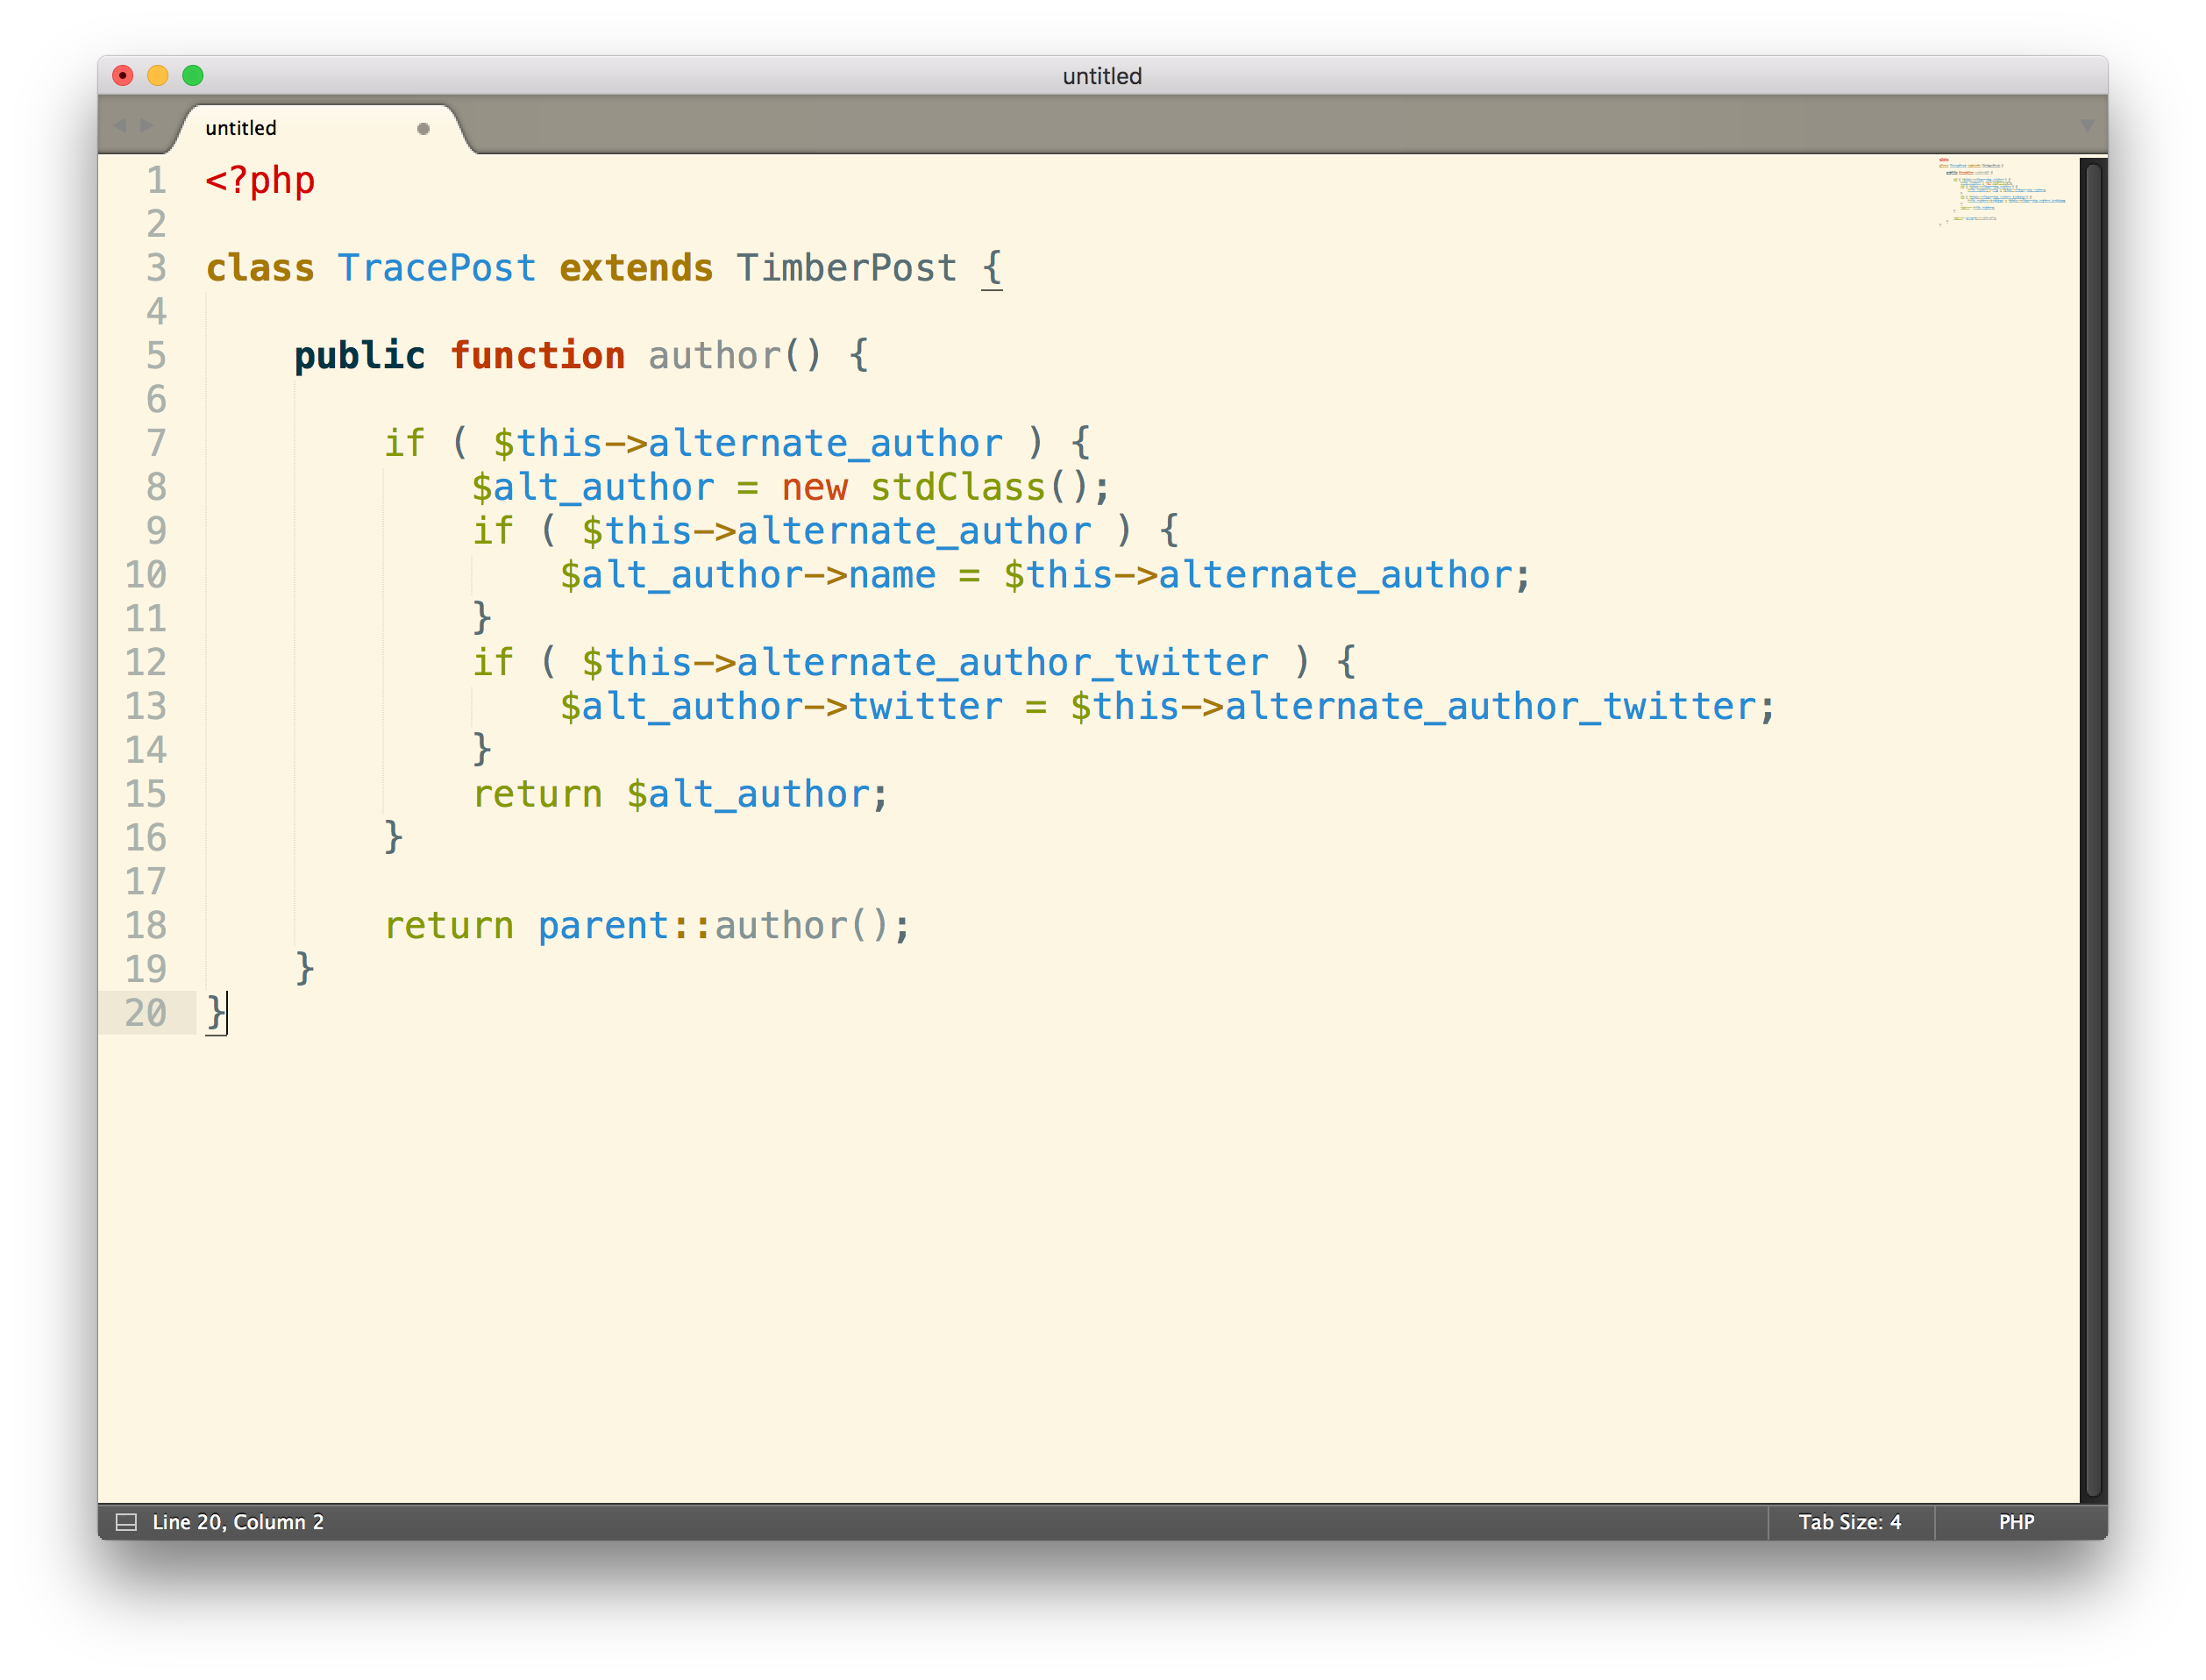Click line number 7 in gutter

156,443
